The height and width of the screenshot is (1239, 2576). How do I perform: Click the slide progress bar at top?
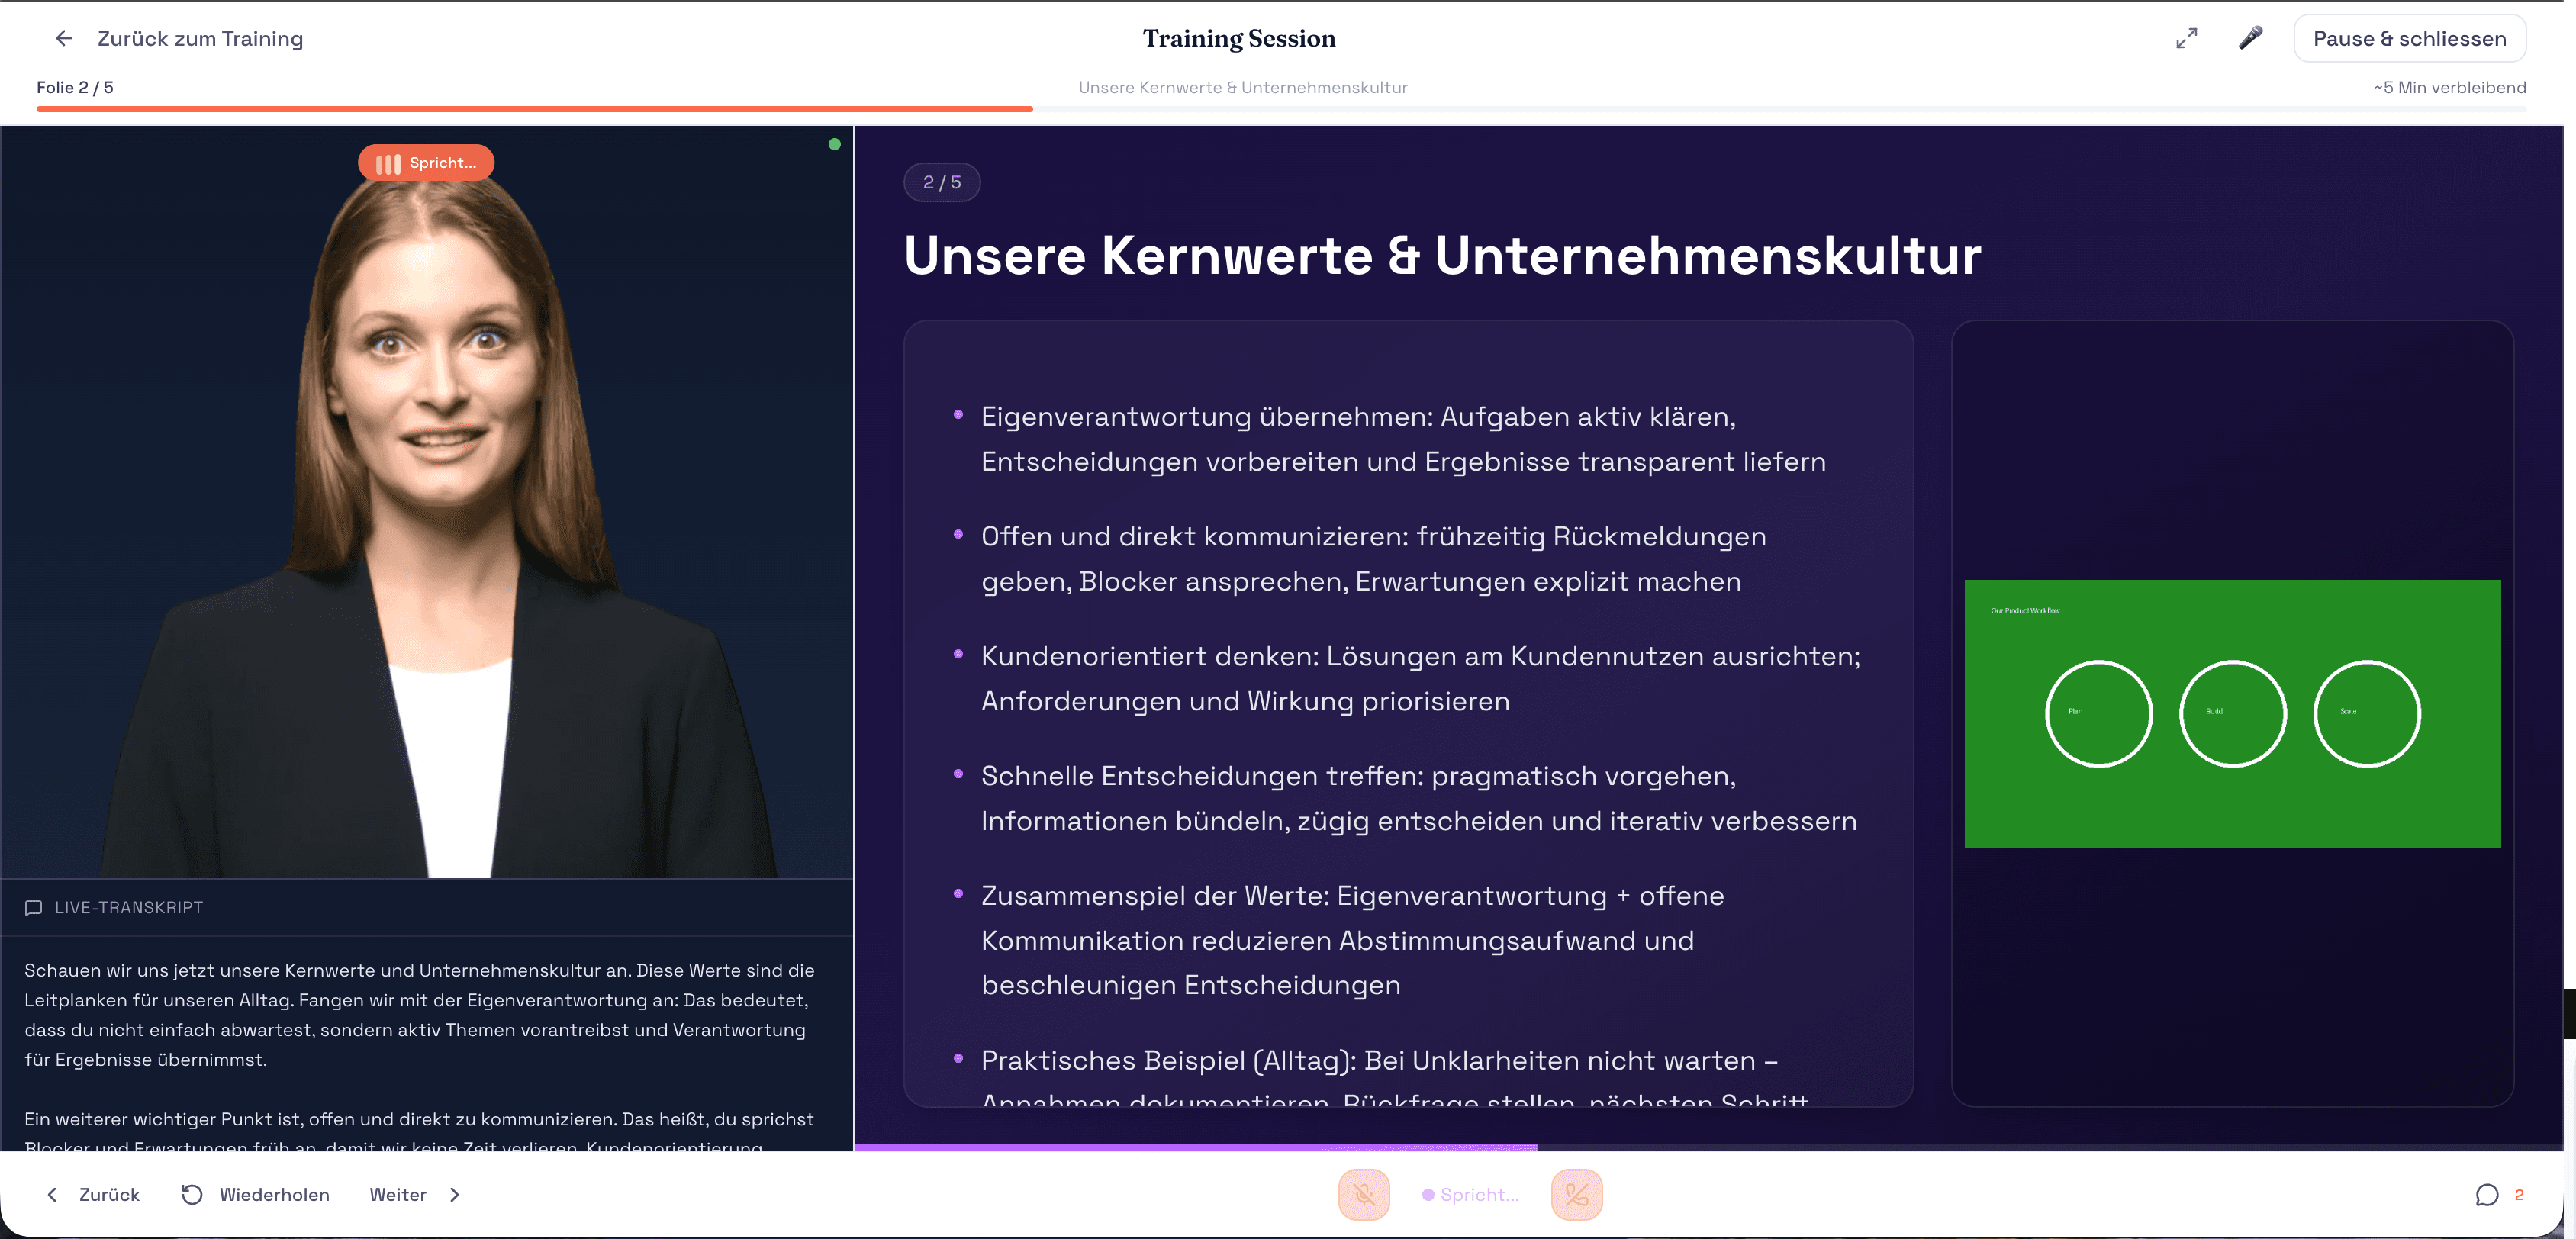[x=1281, y=108]
